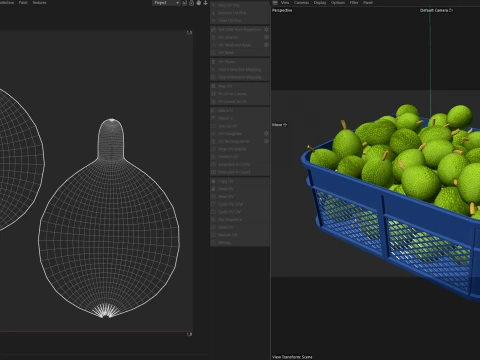Click the UV Peeler icon
480x360 pixels.
pyautogui.click(x=214, y=62)
